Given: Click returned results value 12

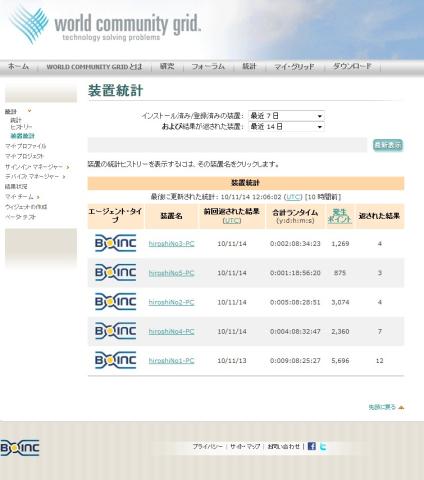Looking at the screenshot, I should pos(380,361).
